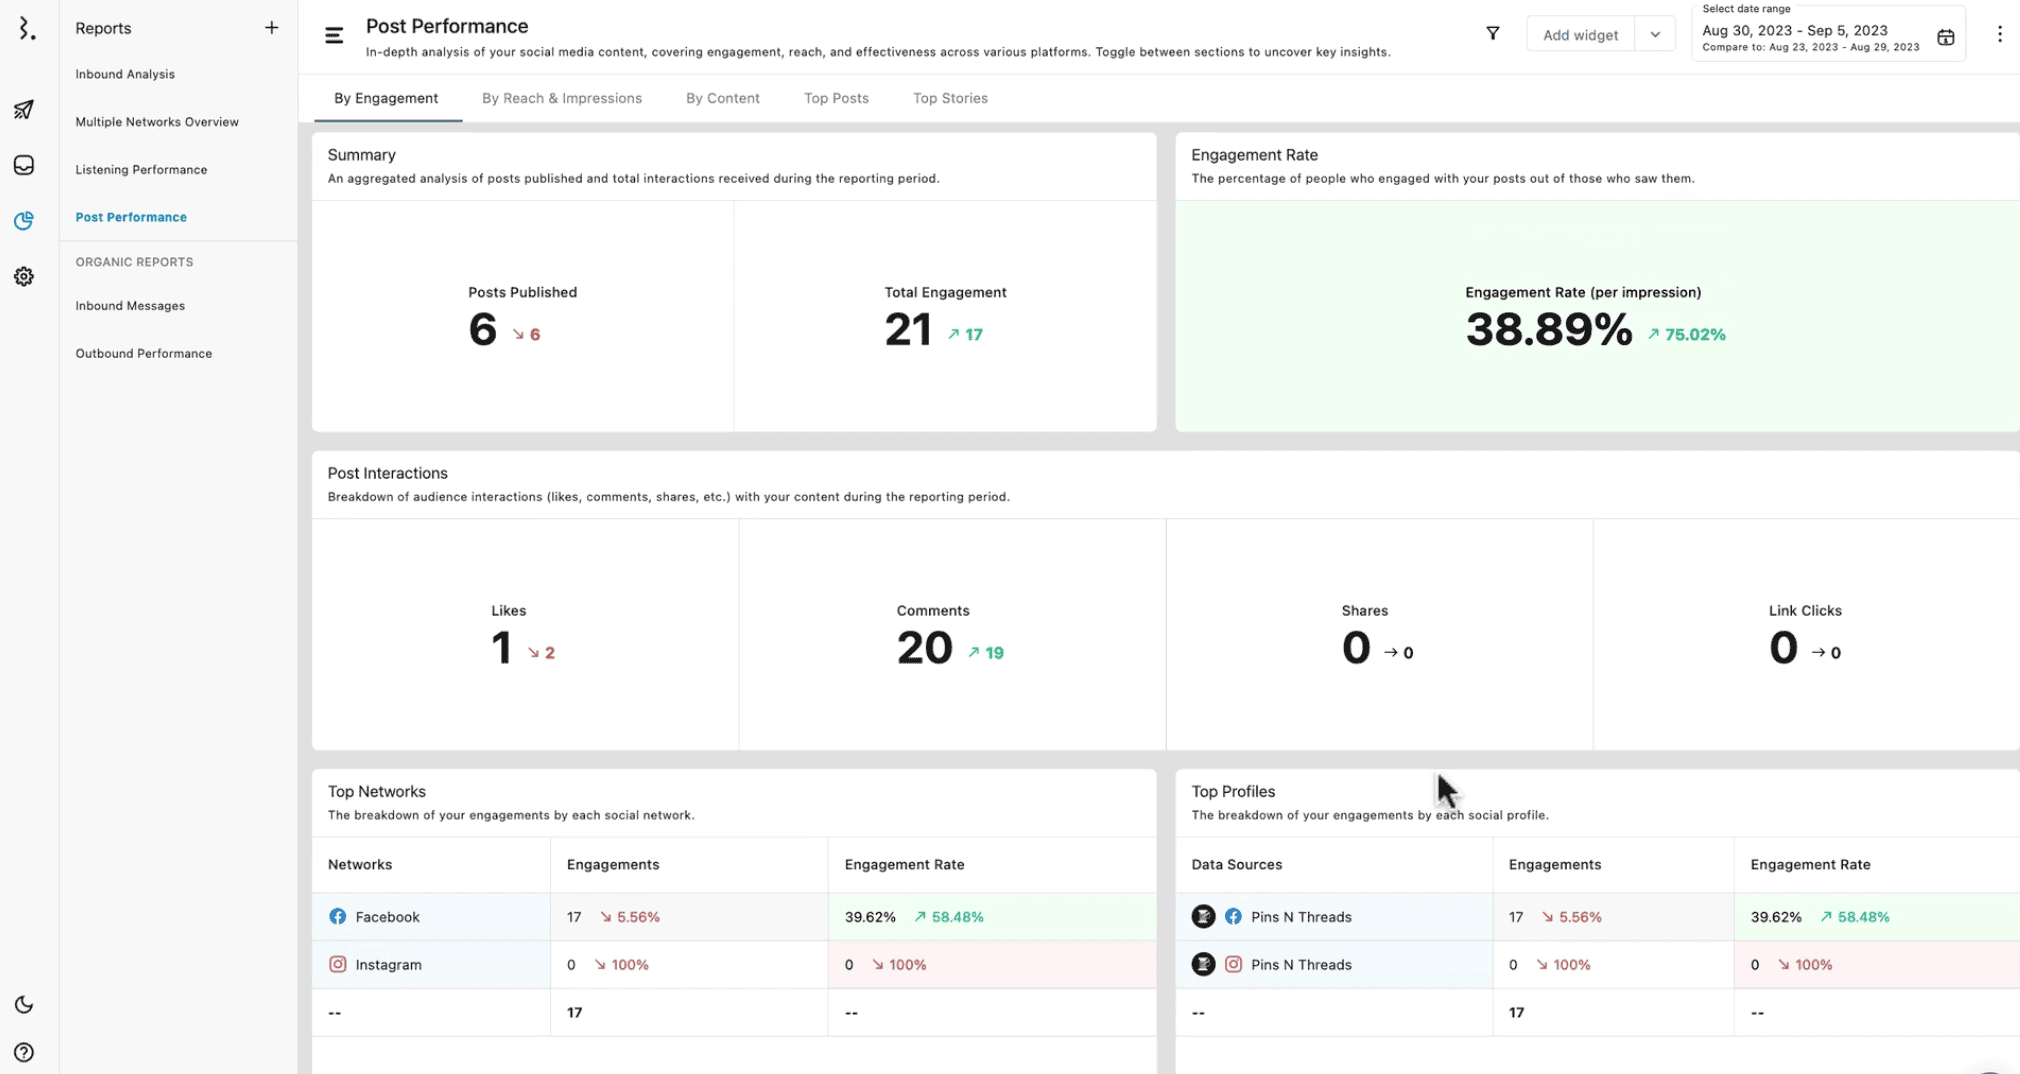Click the Posts Published value 6
The width and height of the screenshot is (2020, 1074).
click(x=482, y=330)
